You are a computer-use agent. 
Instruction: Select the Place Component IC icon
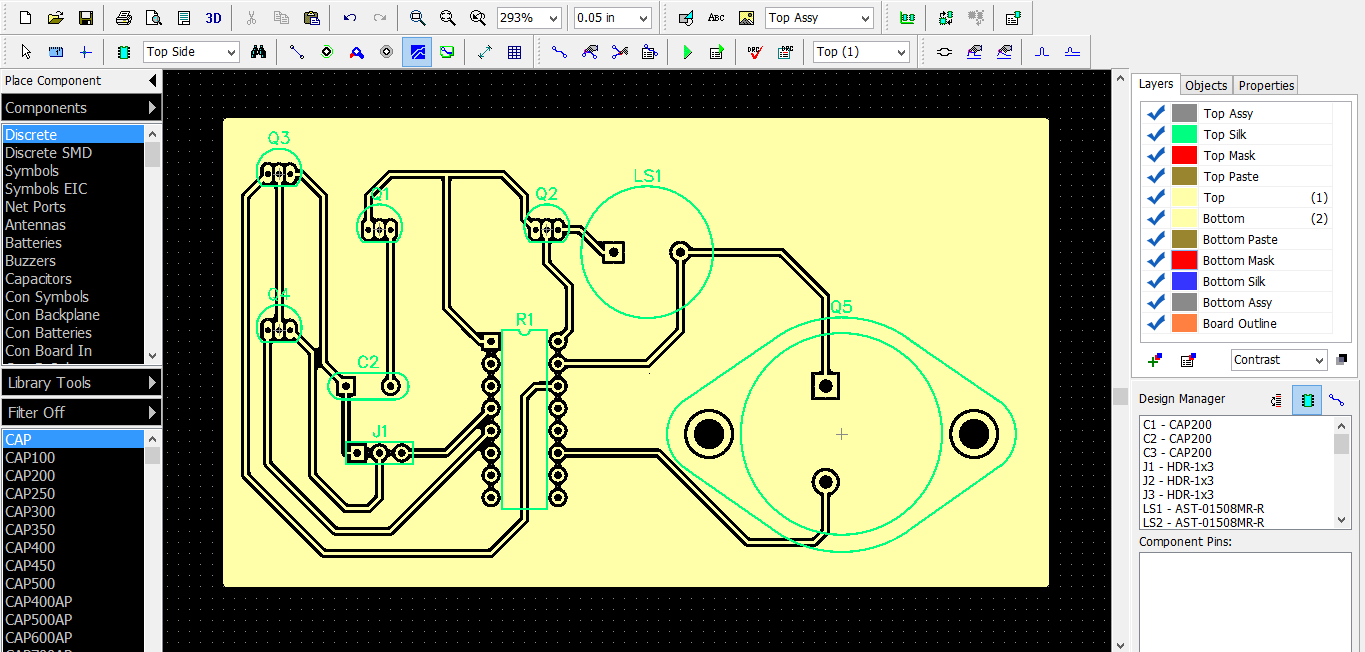[123, 51]
